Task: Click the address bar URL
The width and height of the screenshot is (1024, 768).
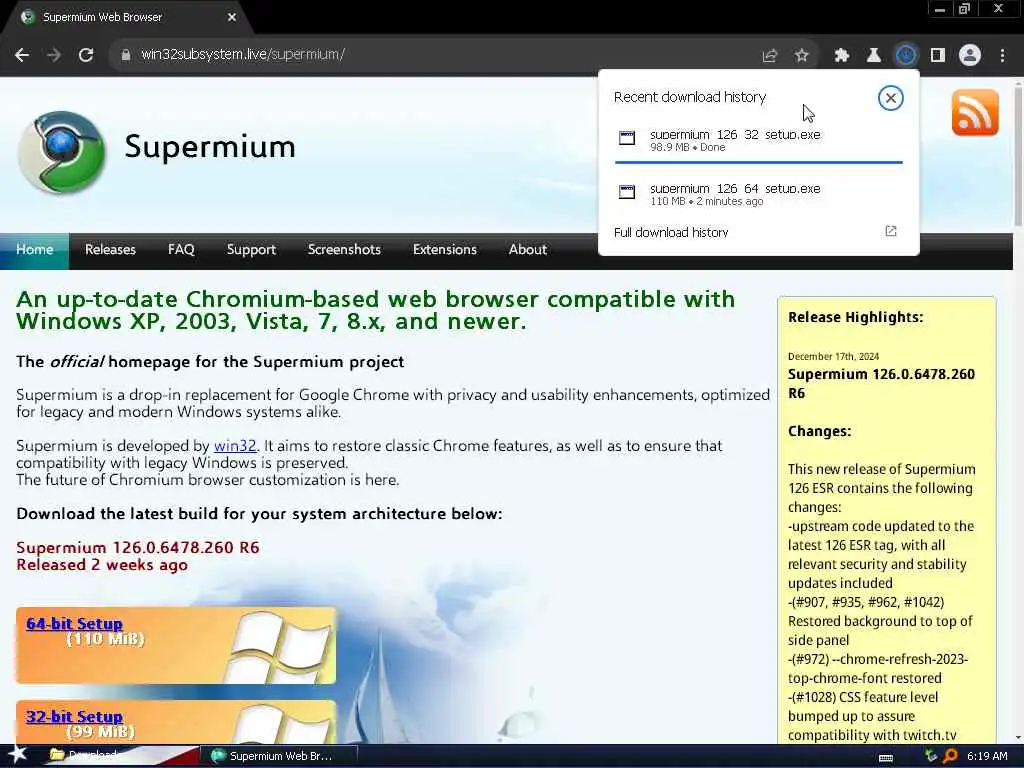Action: tap(243, 55)
